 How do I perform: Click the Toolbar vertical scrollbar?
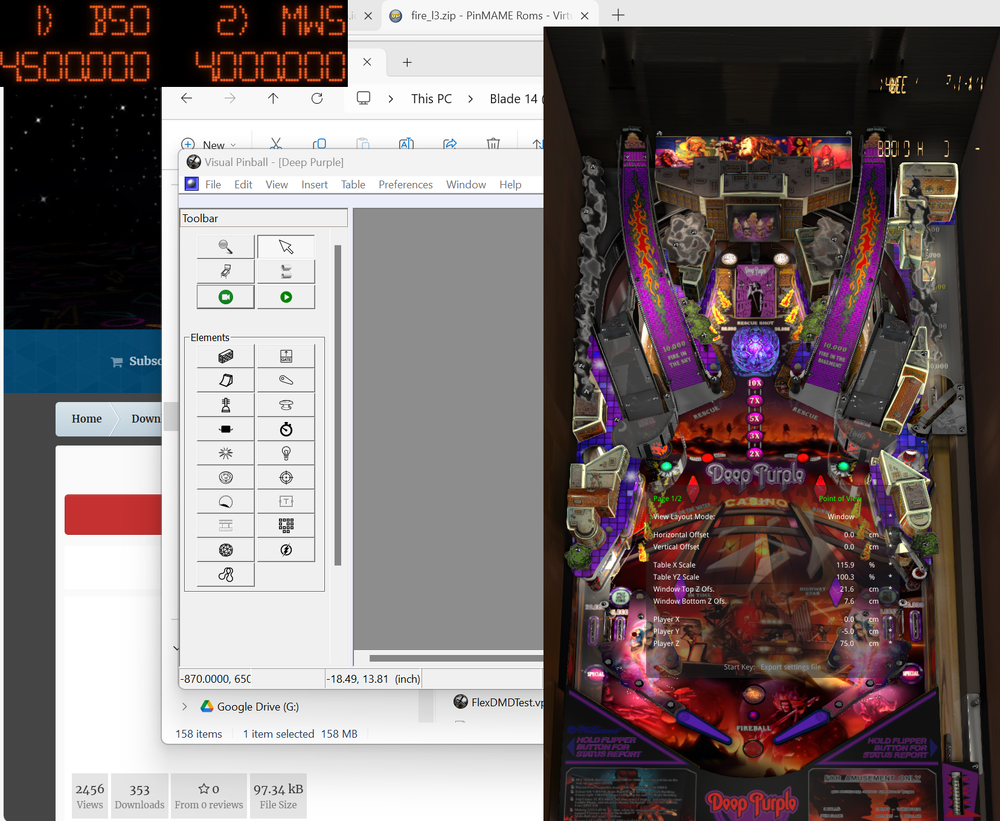pos(338,405)
